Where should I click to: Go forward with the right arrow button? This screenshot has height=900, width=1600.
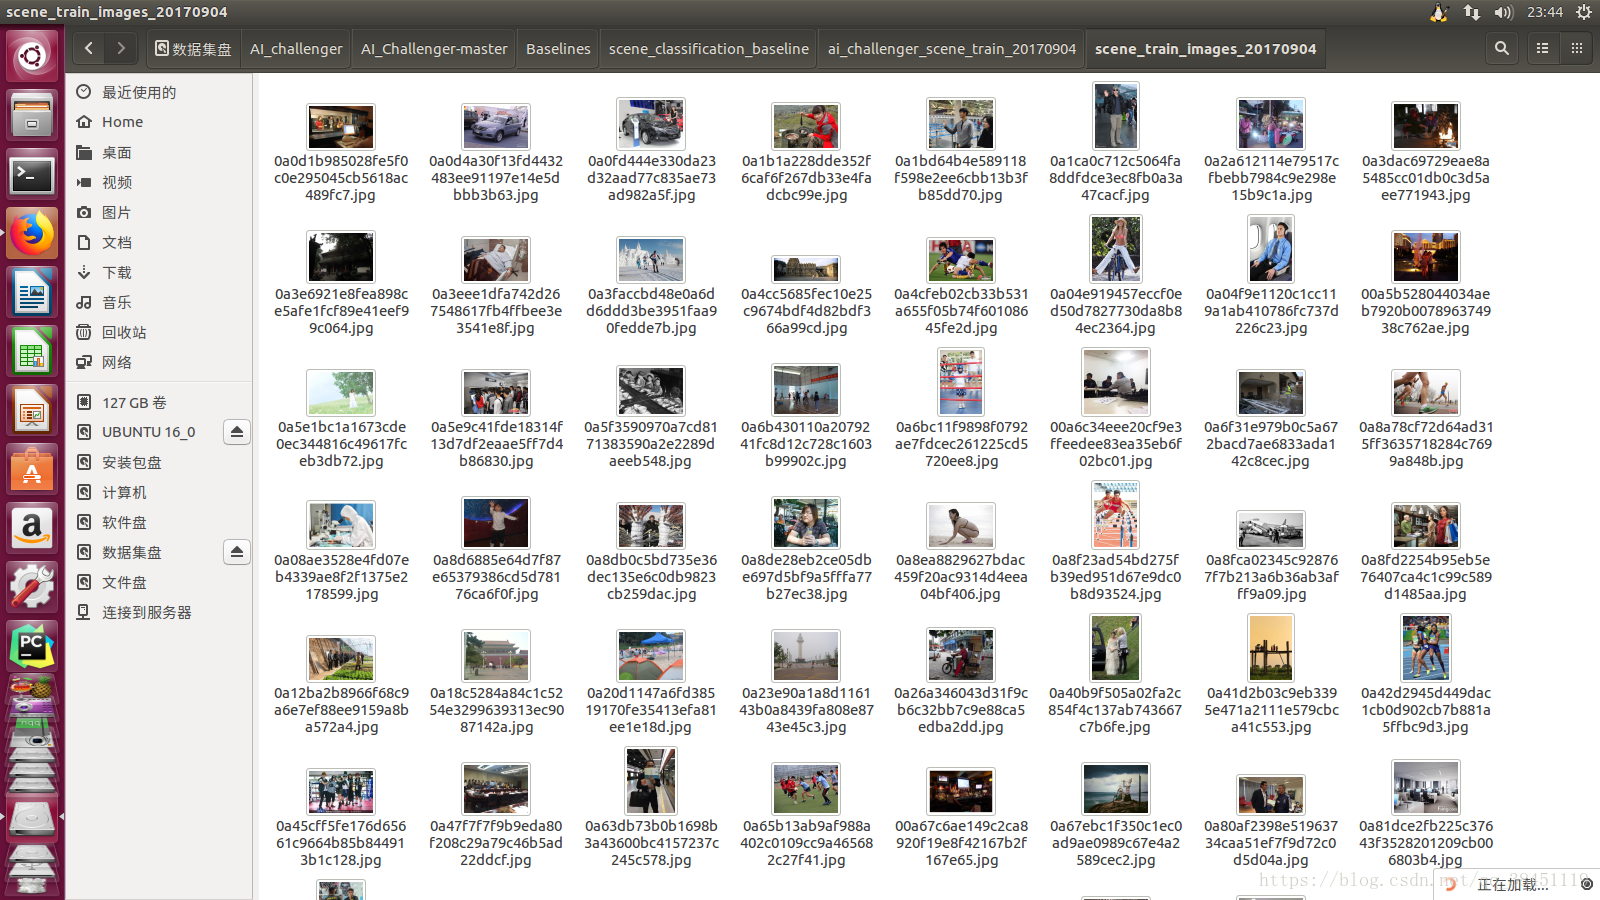coord(121,48)
